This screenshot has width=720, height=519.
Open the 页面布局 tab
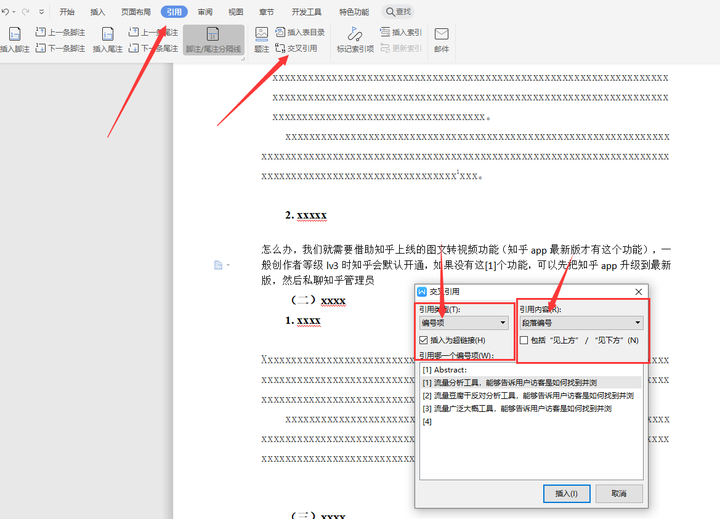coord(136,12)
